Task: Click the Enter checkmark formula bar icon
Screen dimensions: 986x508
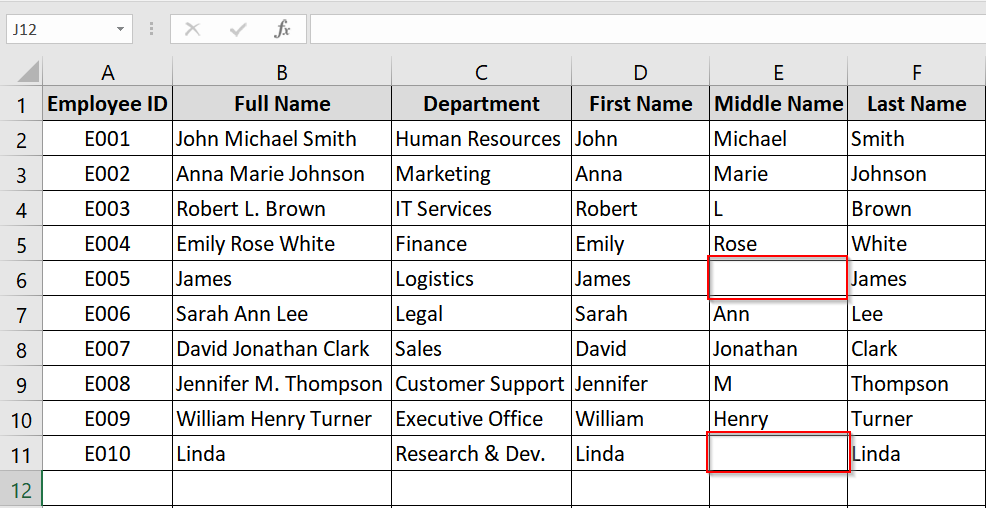Action: point(238,29)
